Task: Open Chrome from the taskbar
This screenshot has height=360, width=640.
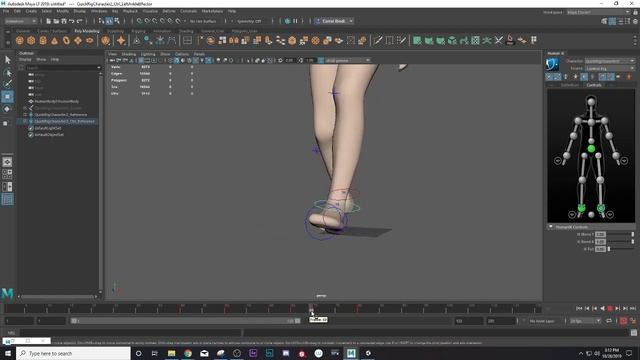Action: pos(188,353)
